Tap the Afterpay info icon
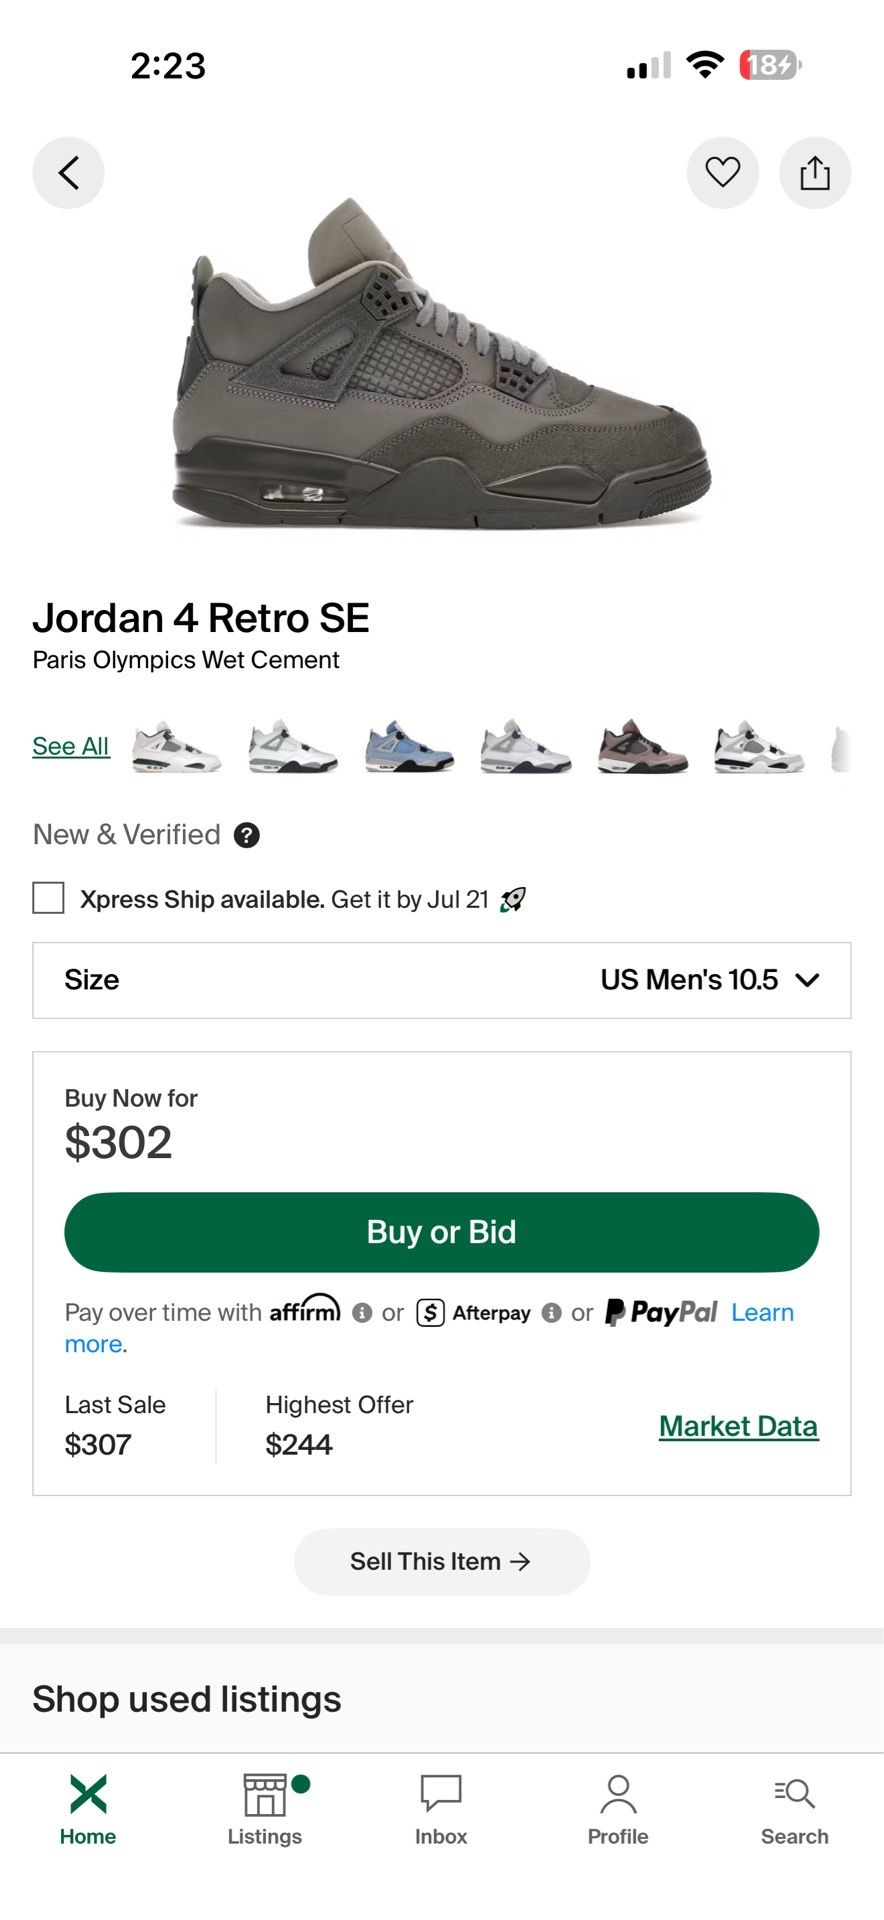The width and height of the screenshot is (884, 1920). coord(551,1313)
